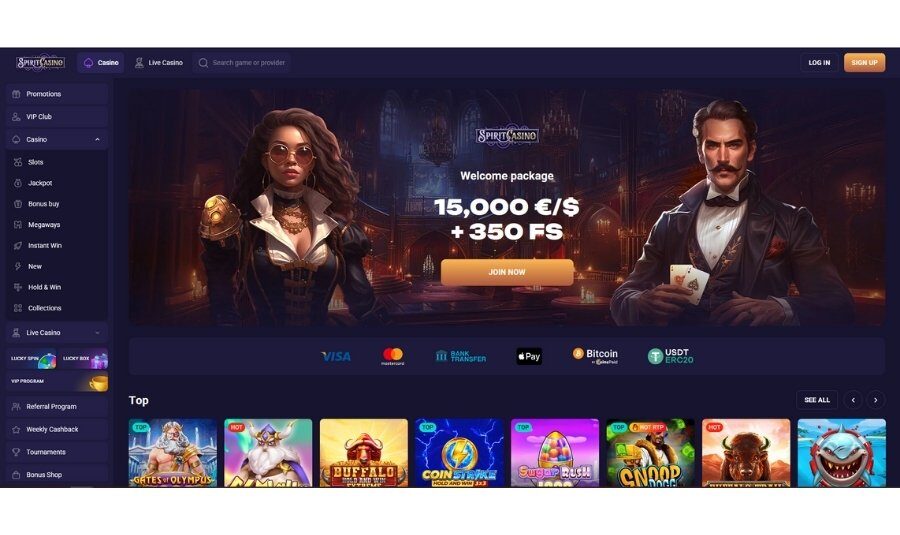The image size is (900, 535).
Task: Open the Lucky Spin wheel banner
Action: pyautogui.click(x=33, y=359)
